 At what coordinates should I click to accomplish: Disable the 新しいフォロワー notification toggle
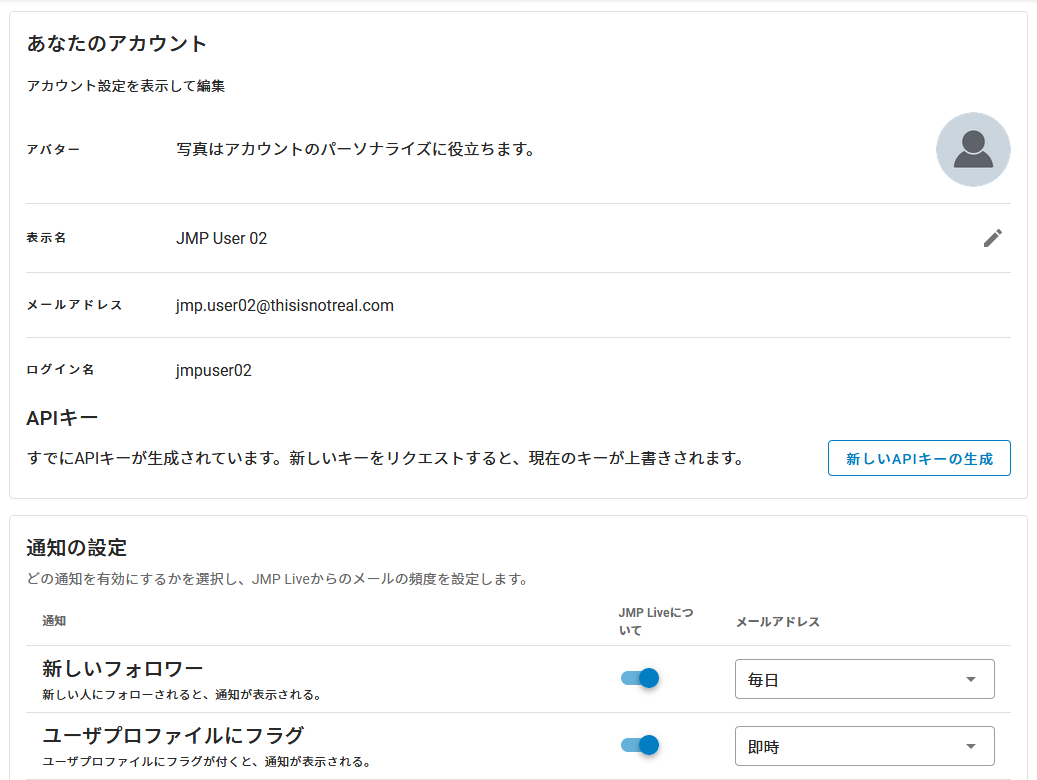pos(639,678)
